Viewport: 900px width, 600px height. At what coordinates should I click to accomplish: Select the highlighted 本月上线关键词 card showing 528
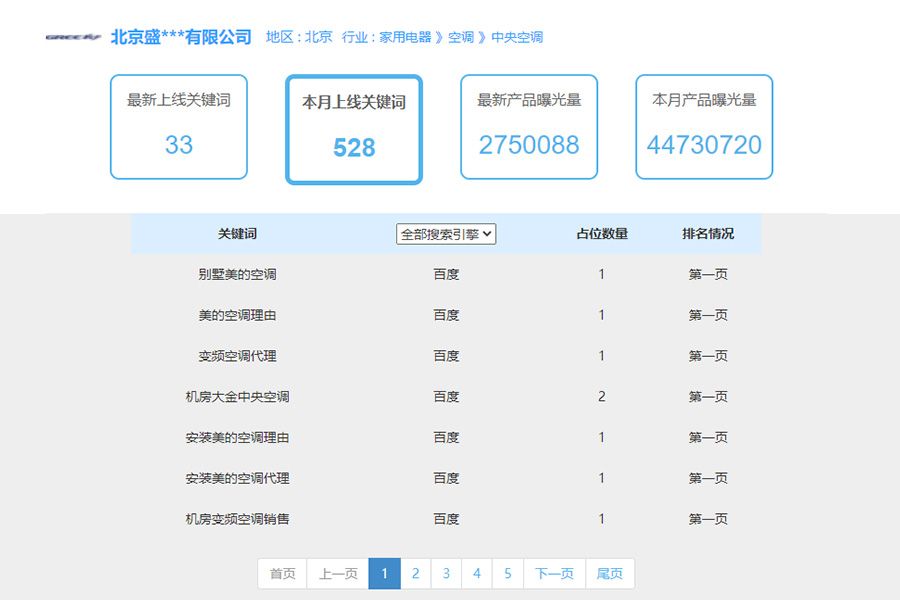[353, 128]
